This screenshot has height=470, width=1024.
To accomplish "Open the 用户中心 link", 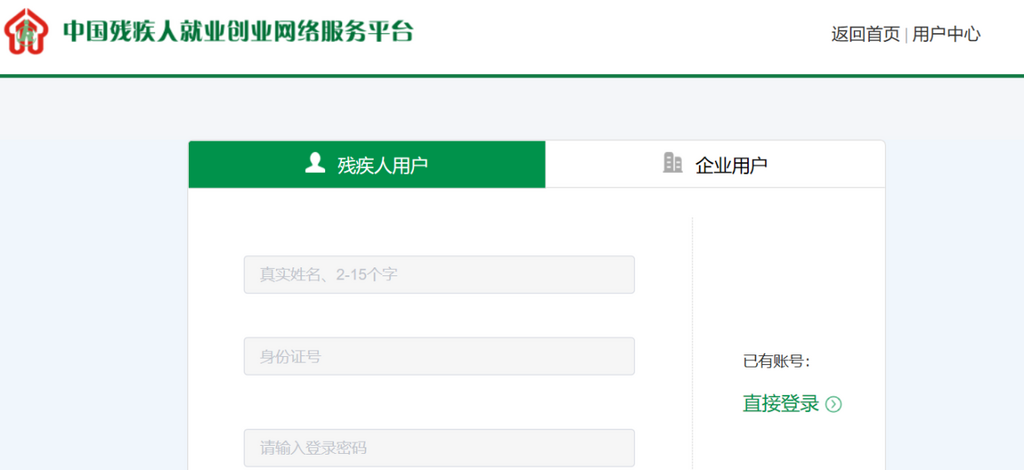I will (946, 34).
